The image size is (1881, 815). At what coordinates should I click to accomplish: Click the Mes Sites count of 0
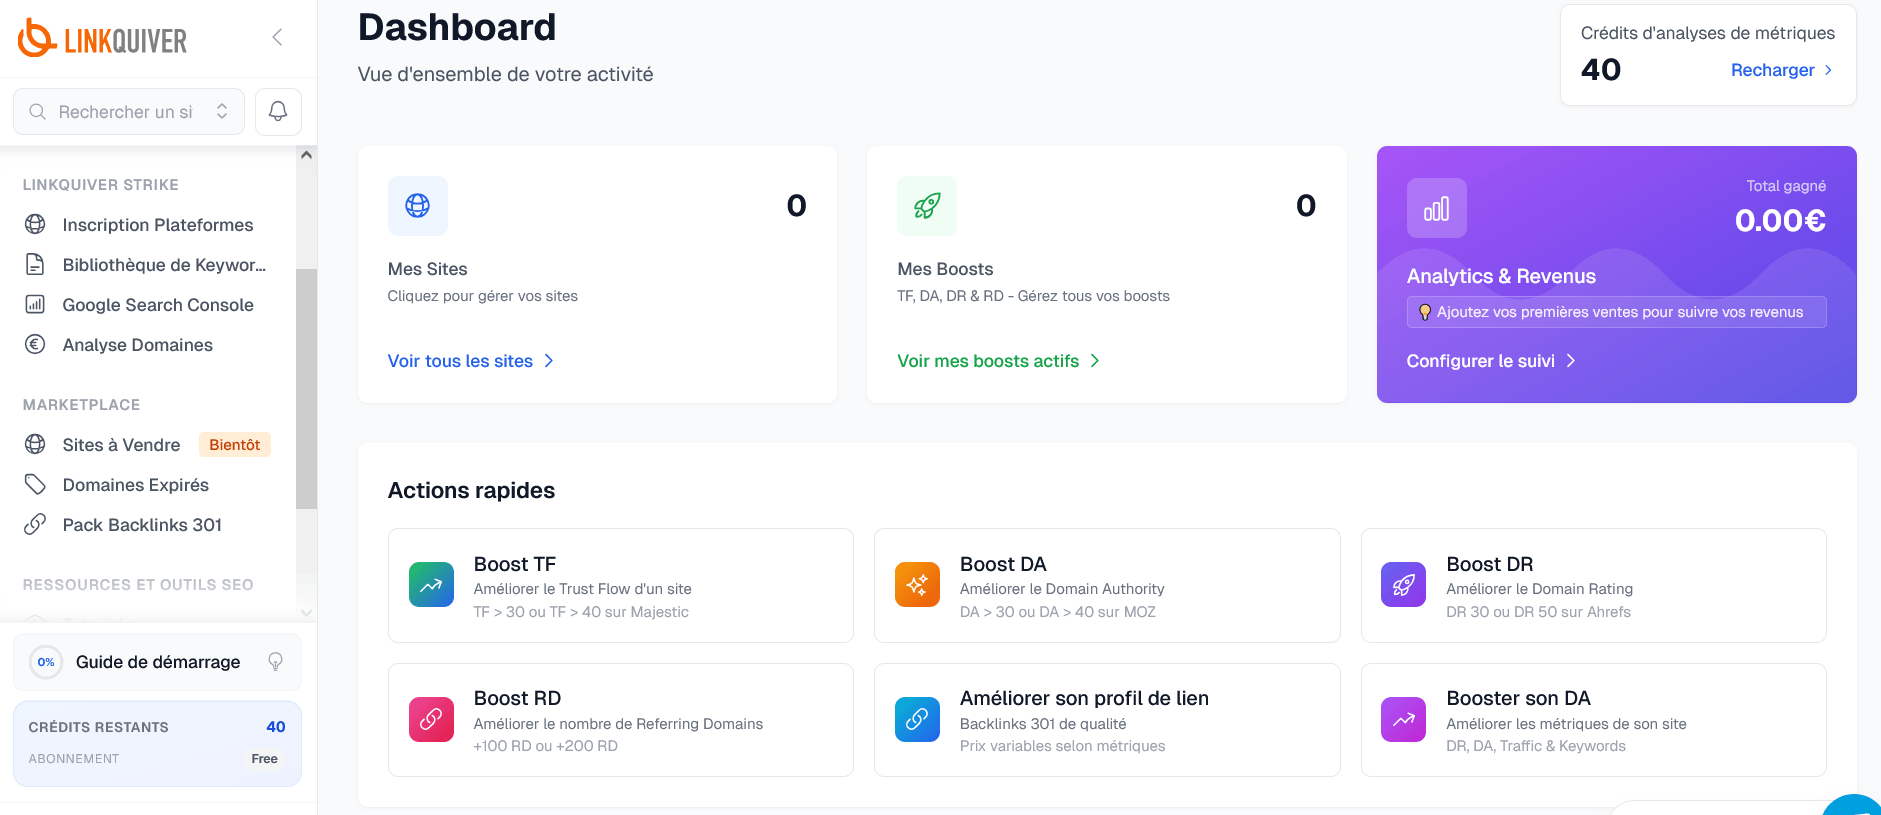797,206
